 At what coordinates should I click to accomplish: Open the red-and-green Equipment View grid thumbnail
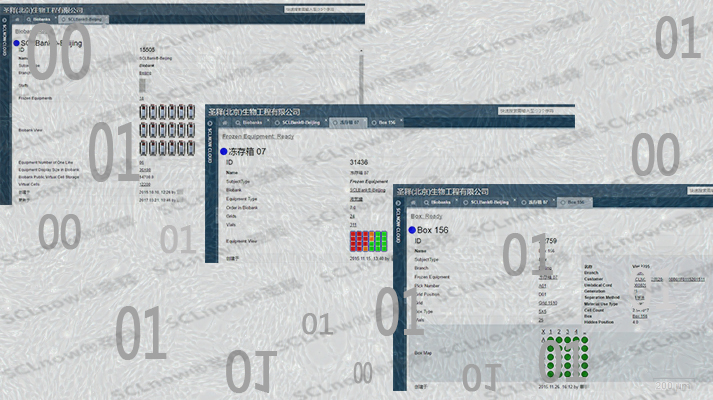368,241
